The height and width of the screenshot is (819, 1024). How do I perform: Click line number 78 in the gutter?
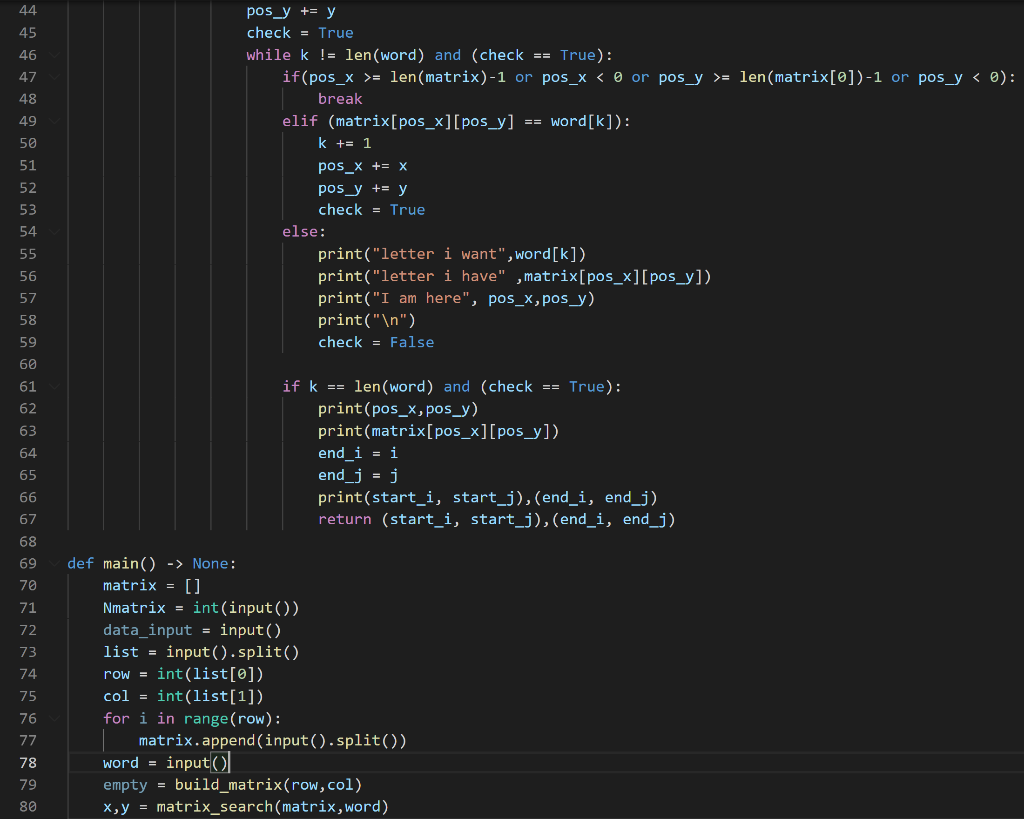[x=27, y=762]
